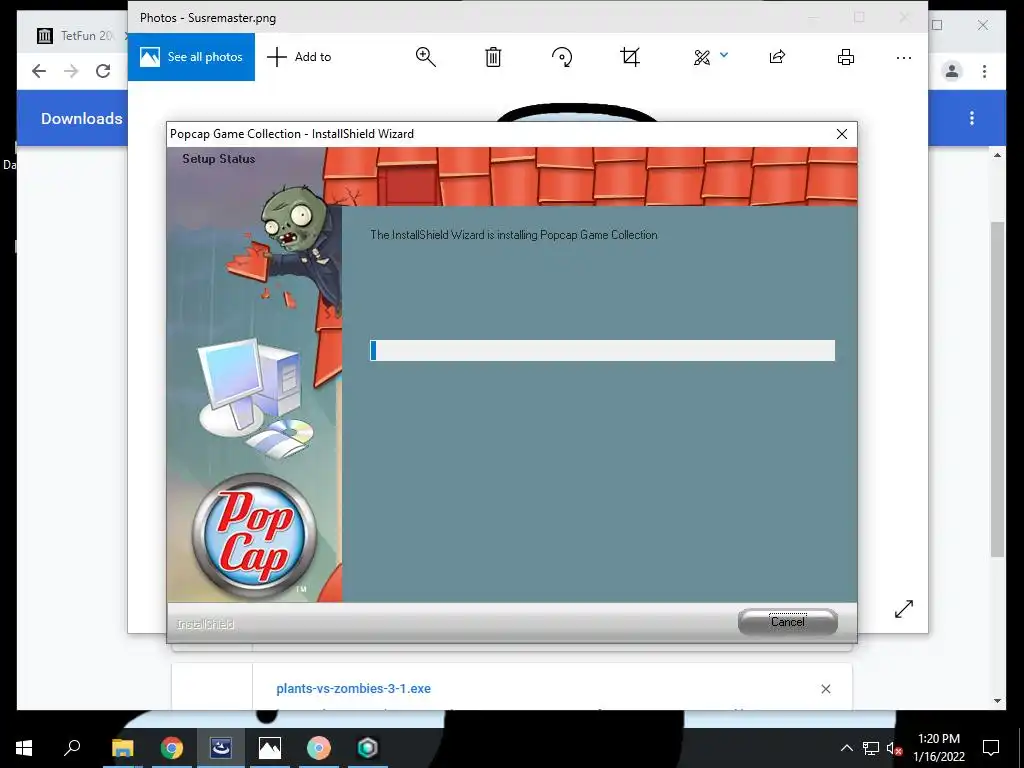The width and height of the screenshot is (1024, 768).
Task: Open the Add to menu in Photos
Action: (299, 57)
